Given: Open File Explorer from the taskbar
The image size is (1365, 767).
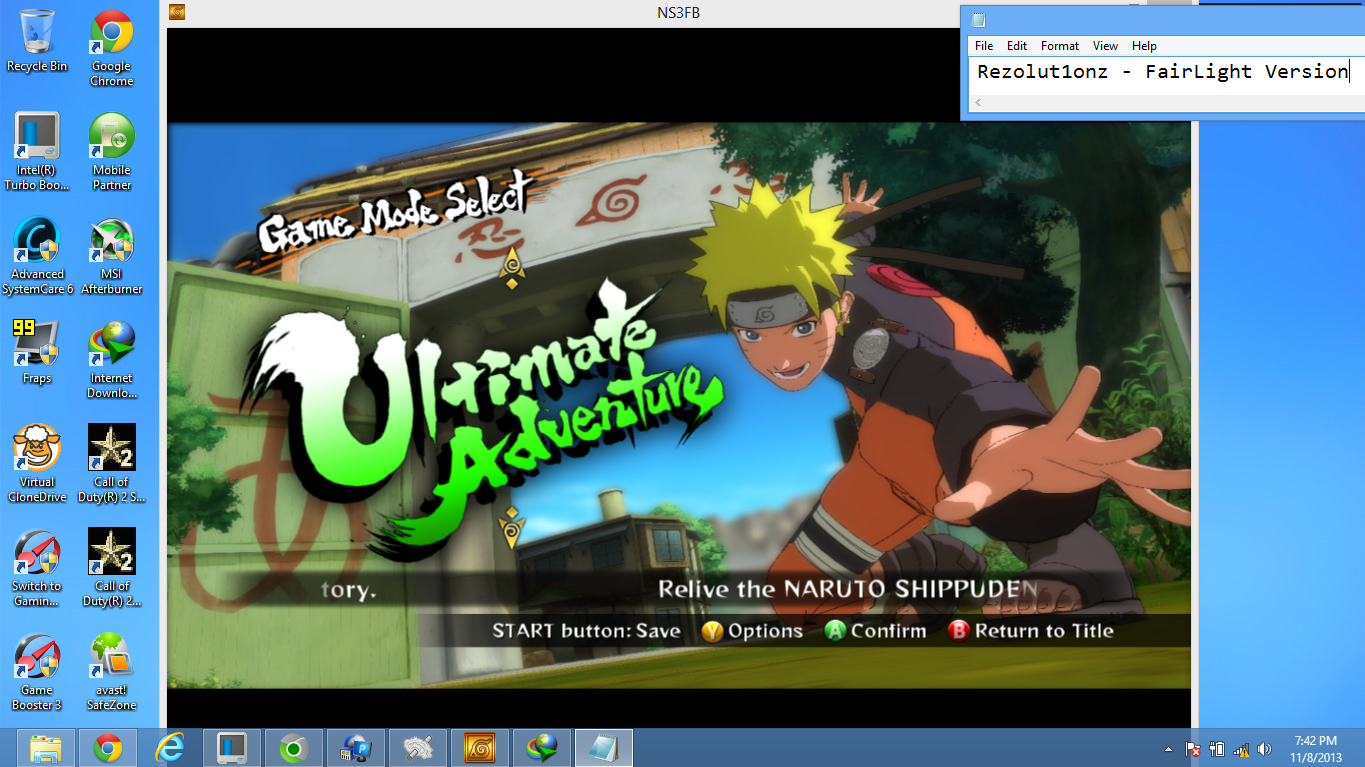Looking at the screenshot, I should (47, 748).
